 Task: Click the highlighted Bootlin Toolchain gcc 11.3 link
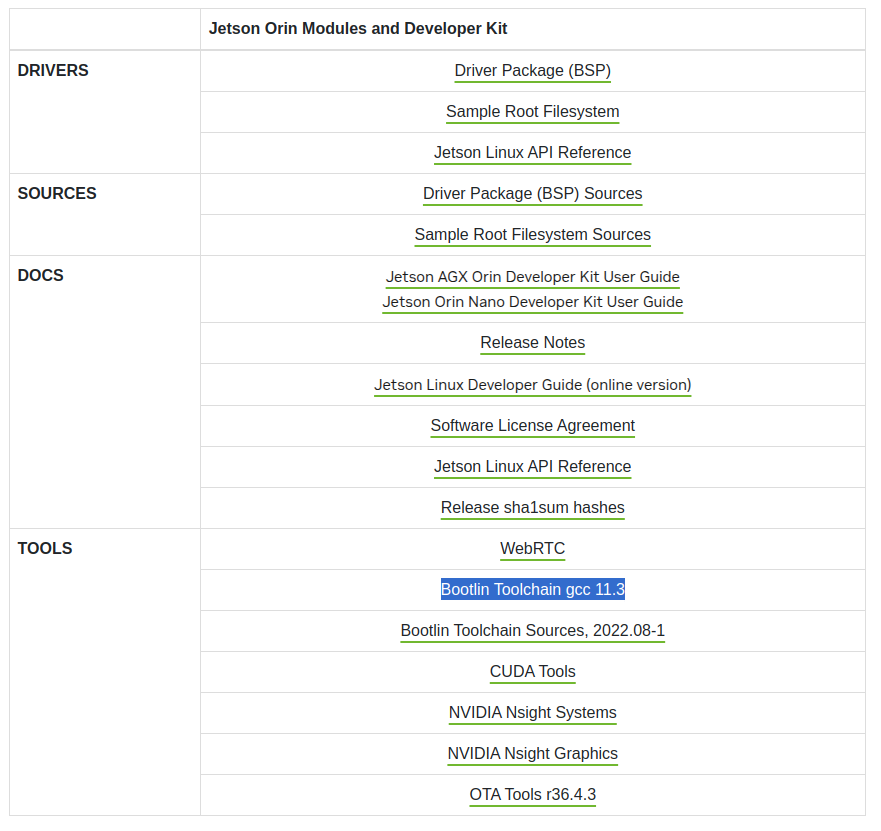pyautogui.click(x=532, y=590)
